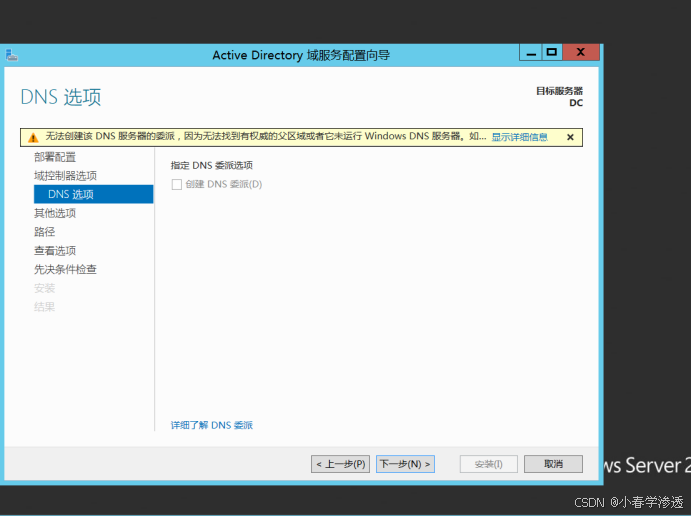Screen dimensions: 692x517
Task: Open the 查看选项 step
Action: (55, 251)
